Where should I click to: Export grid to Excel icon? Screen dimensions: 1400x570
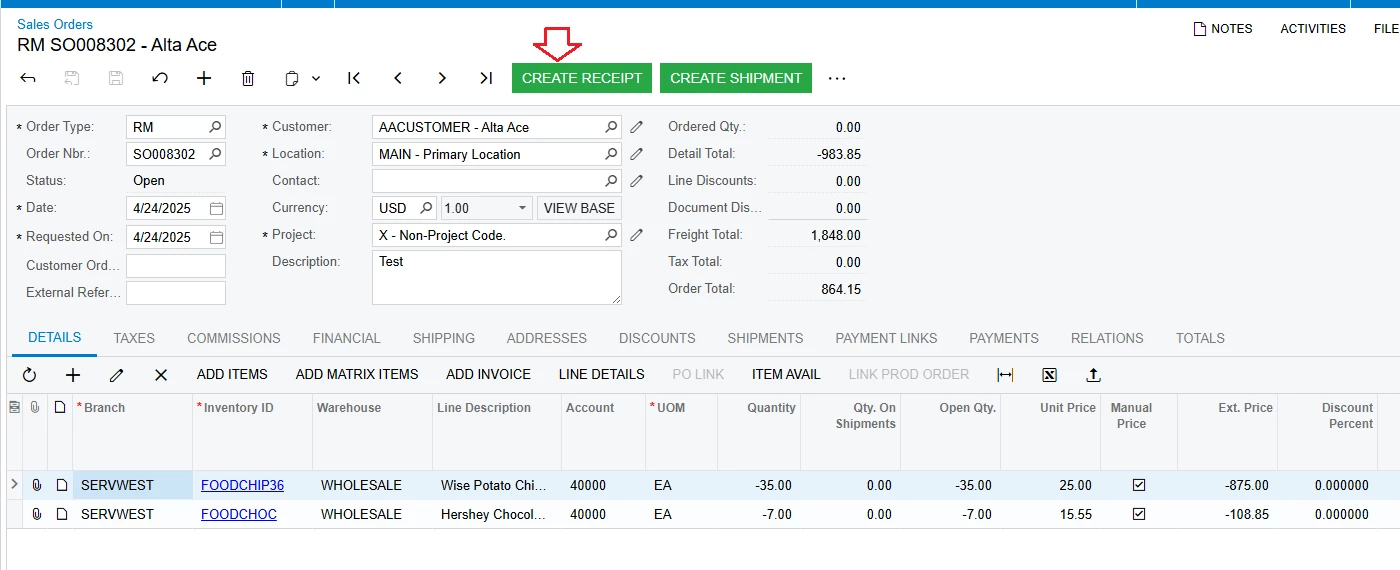pyautogui.click(x=1049, y=375)
